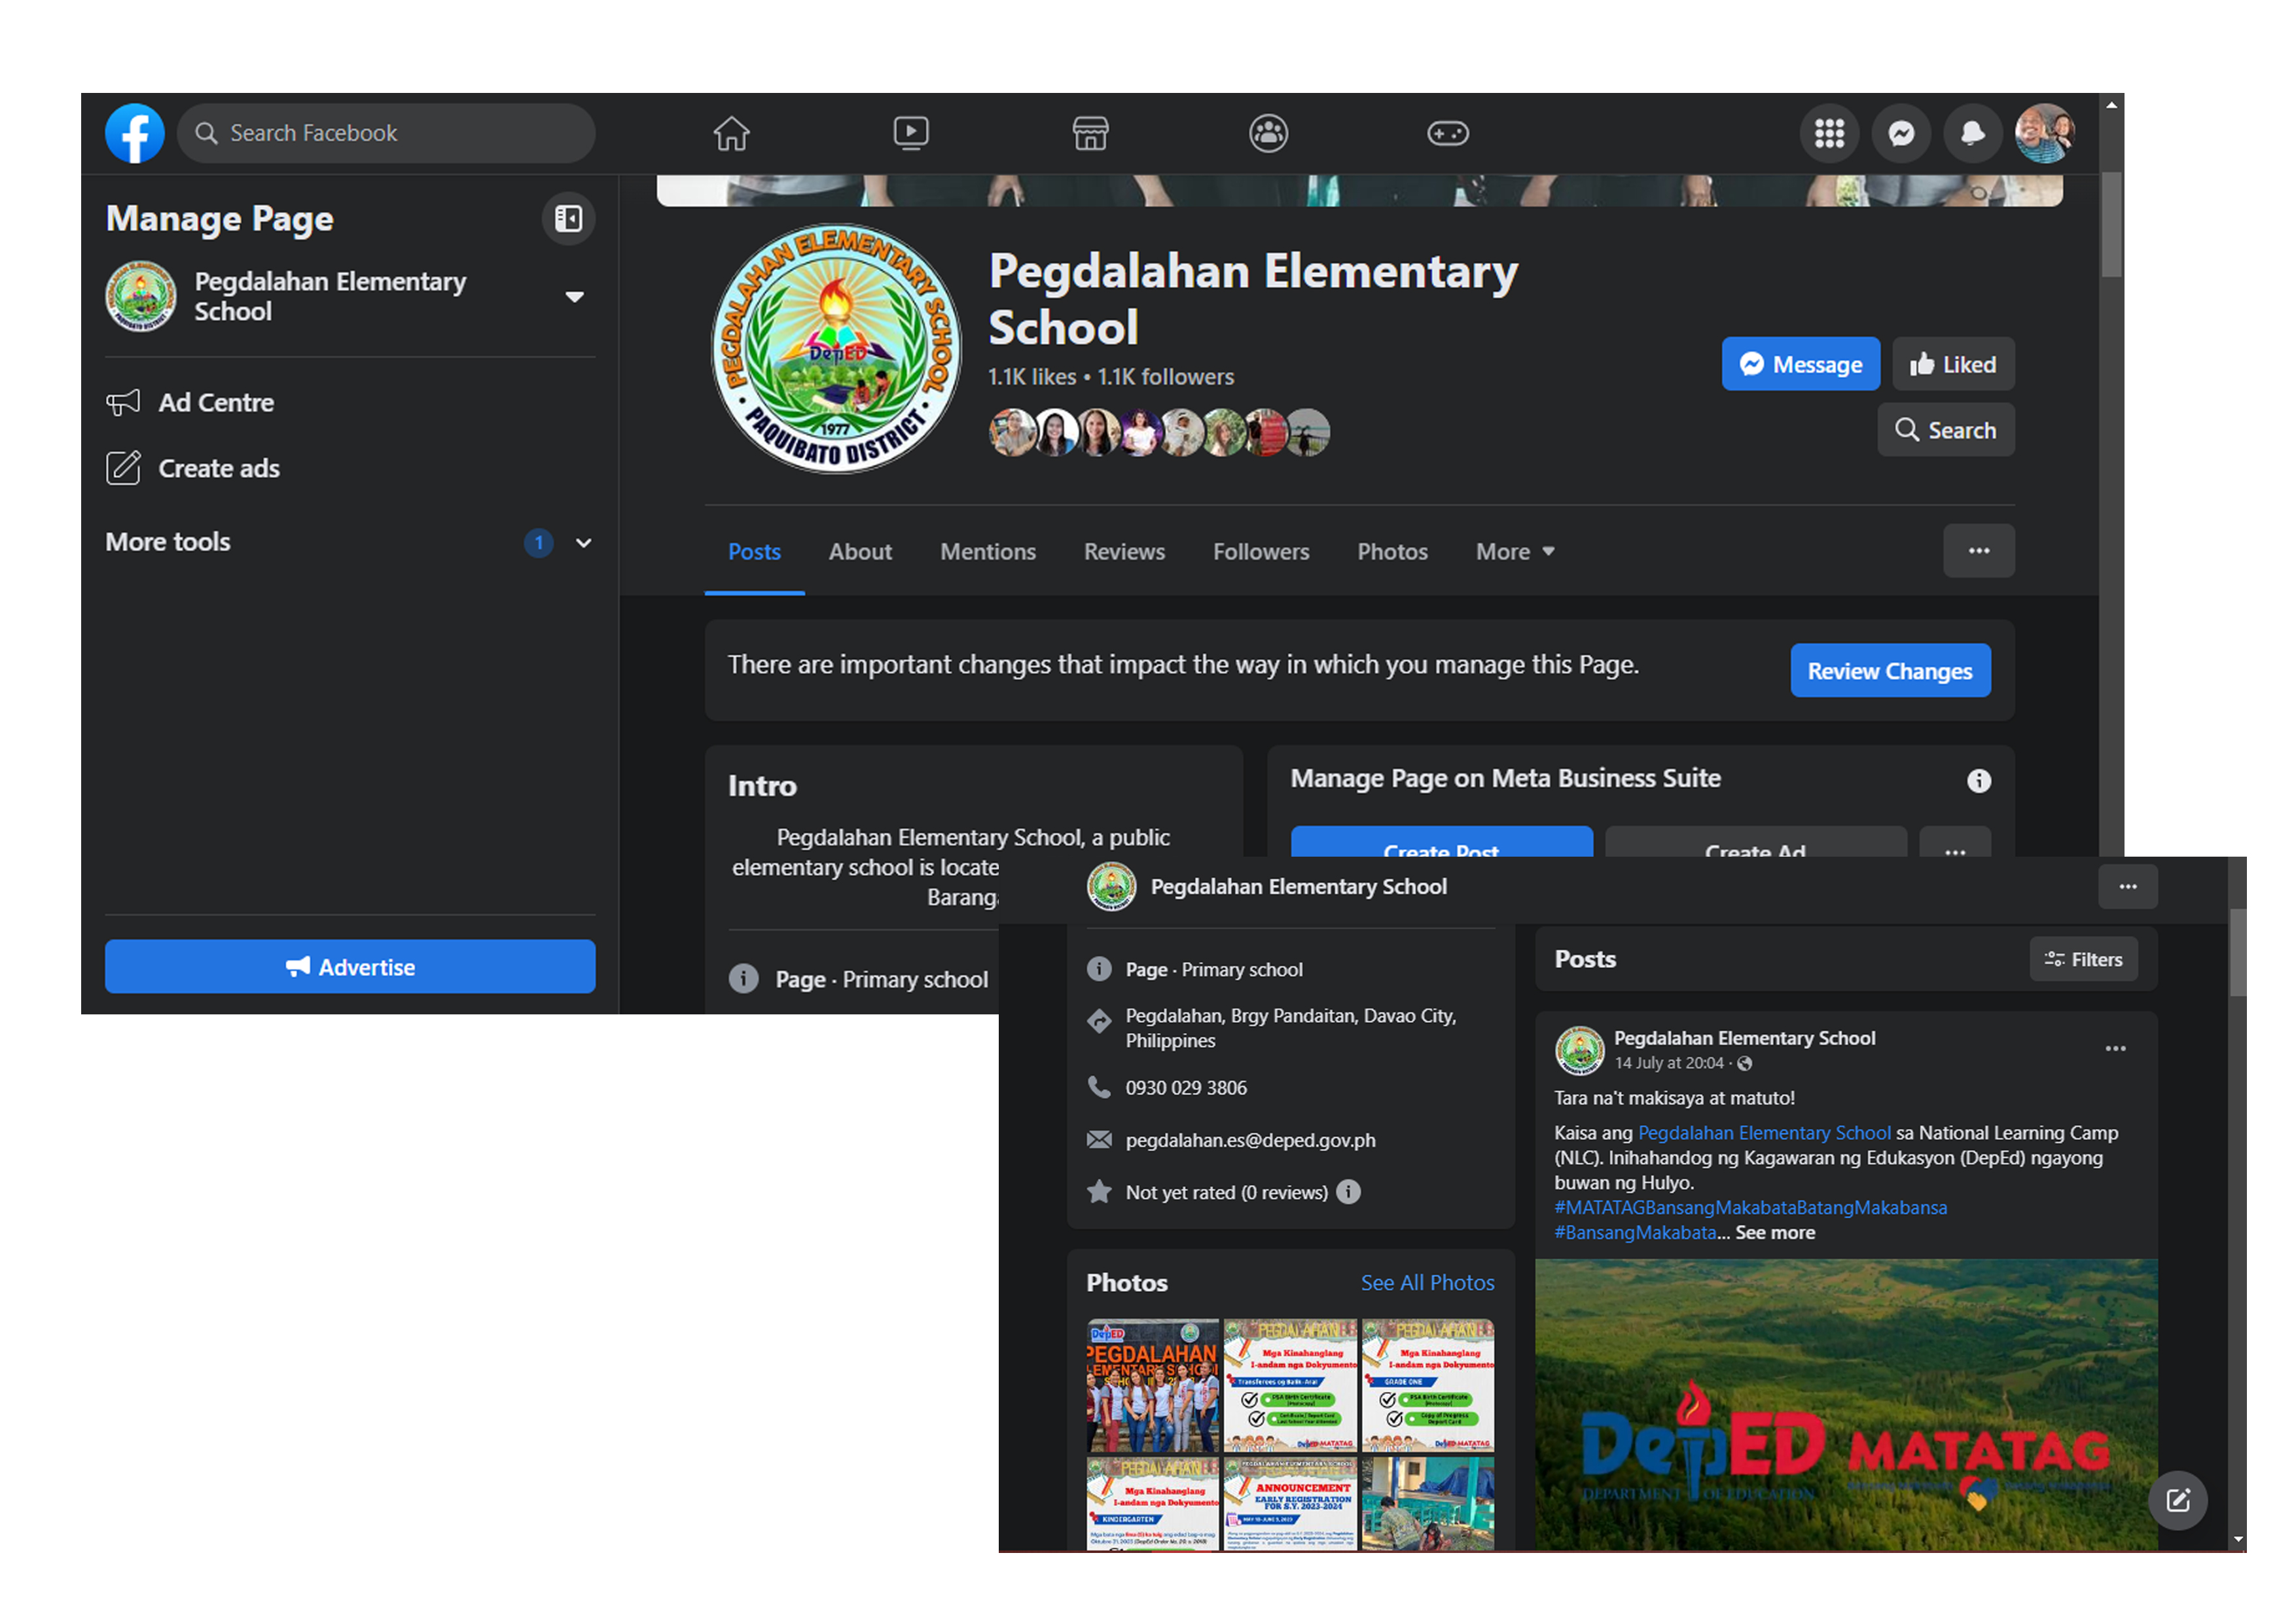
Task: Switch to the Reviews tab
Action: click(1124, 552)
